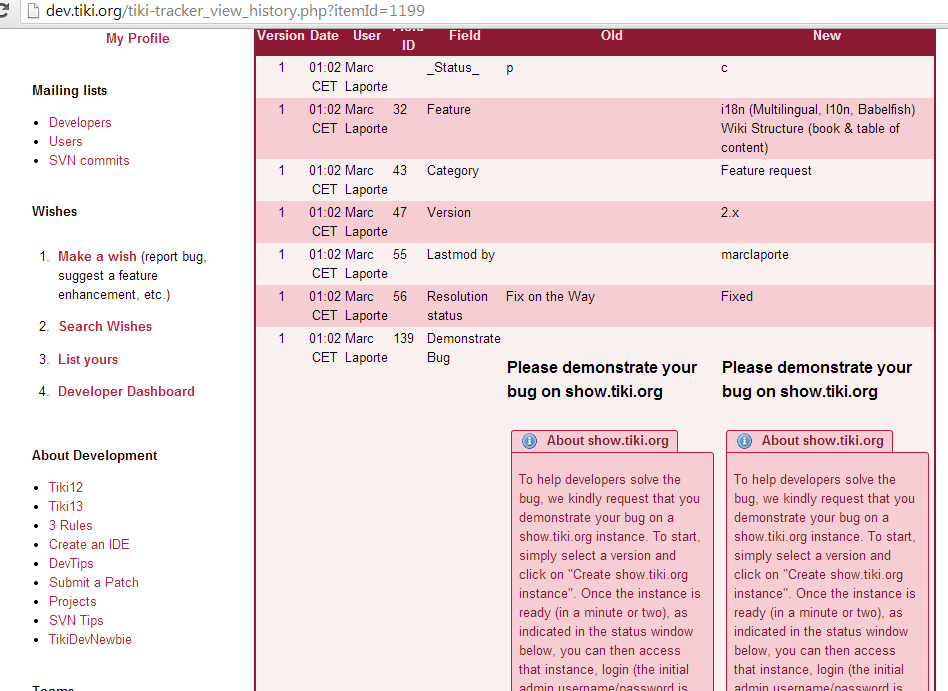Click the Demonstrate Bug field cell
The height and width of the screenshot is (691, 948).
coord(464,348)
